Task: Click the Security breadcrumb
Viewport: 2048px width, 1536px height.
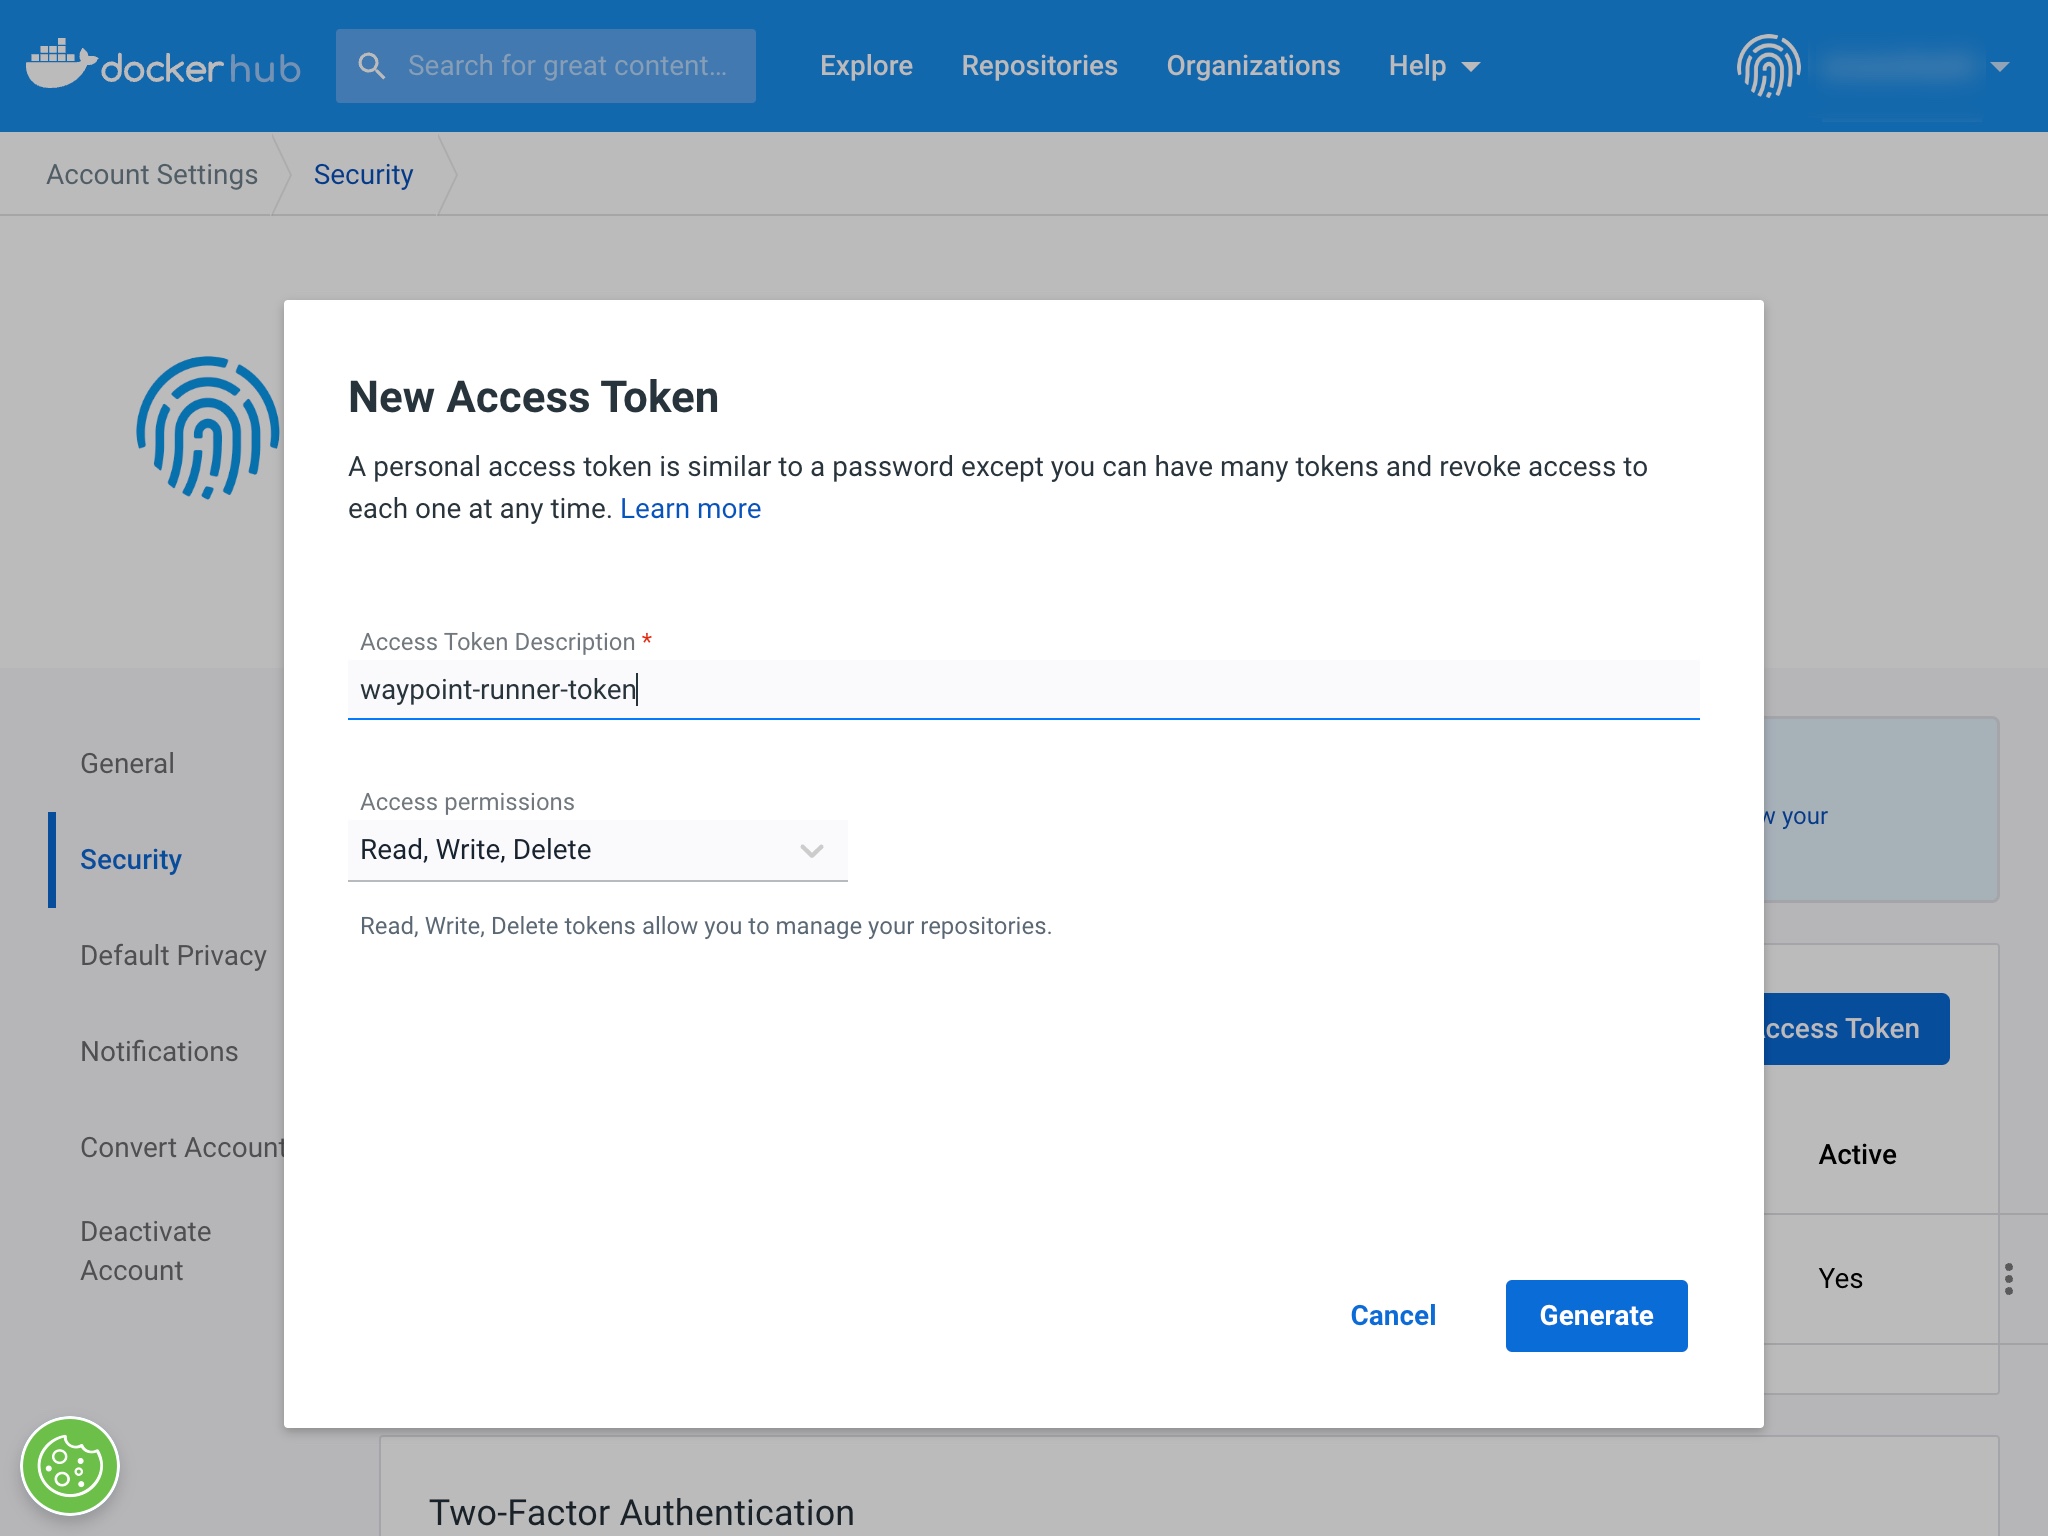Action: (x=363, y=174)
